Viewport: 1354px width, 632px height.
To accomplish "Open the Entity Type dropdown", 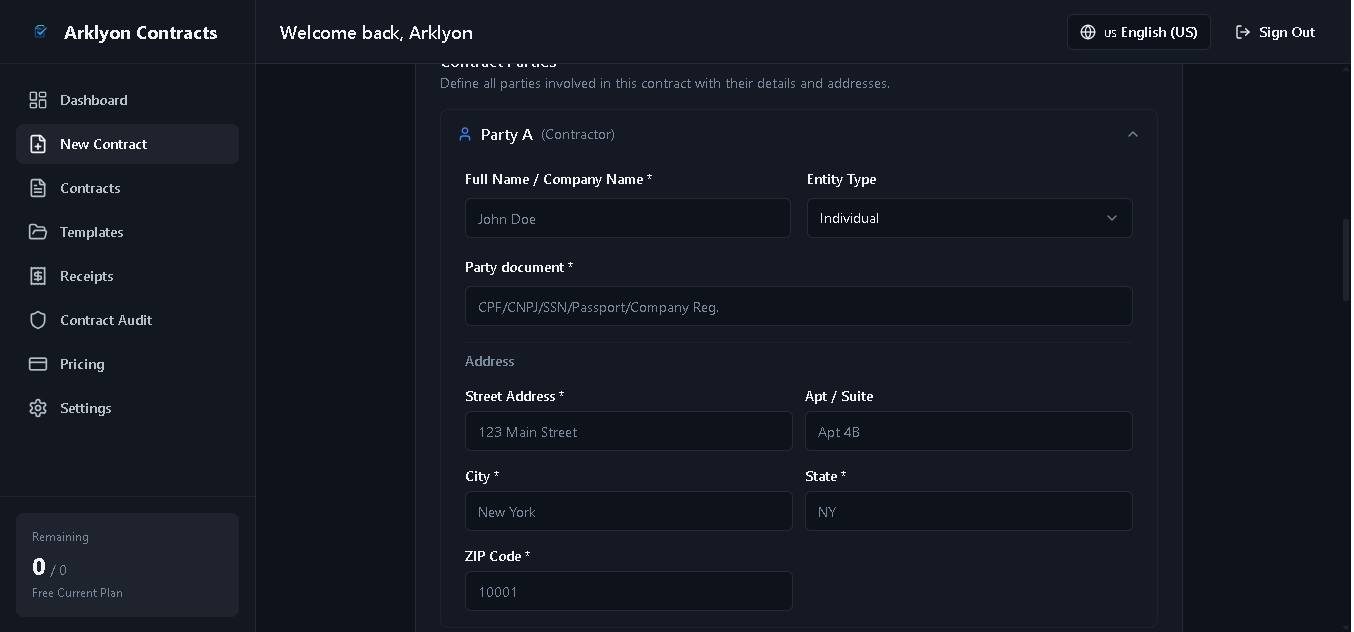I will click(x=969, y=218).
